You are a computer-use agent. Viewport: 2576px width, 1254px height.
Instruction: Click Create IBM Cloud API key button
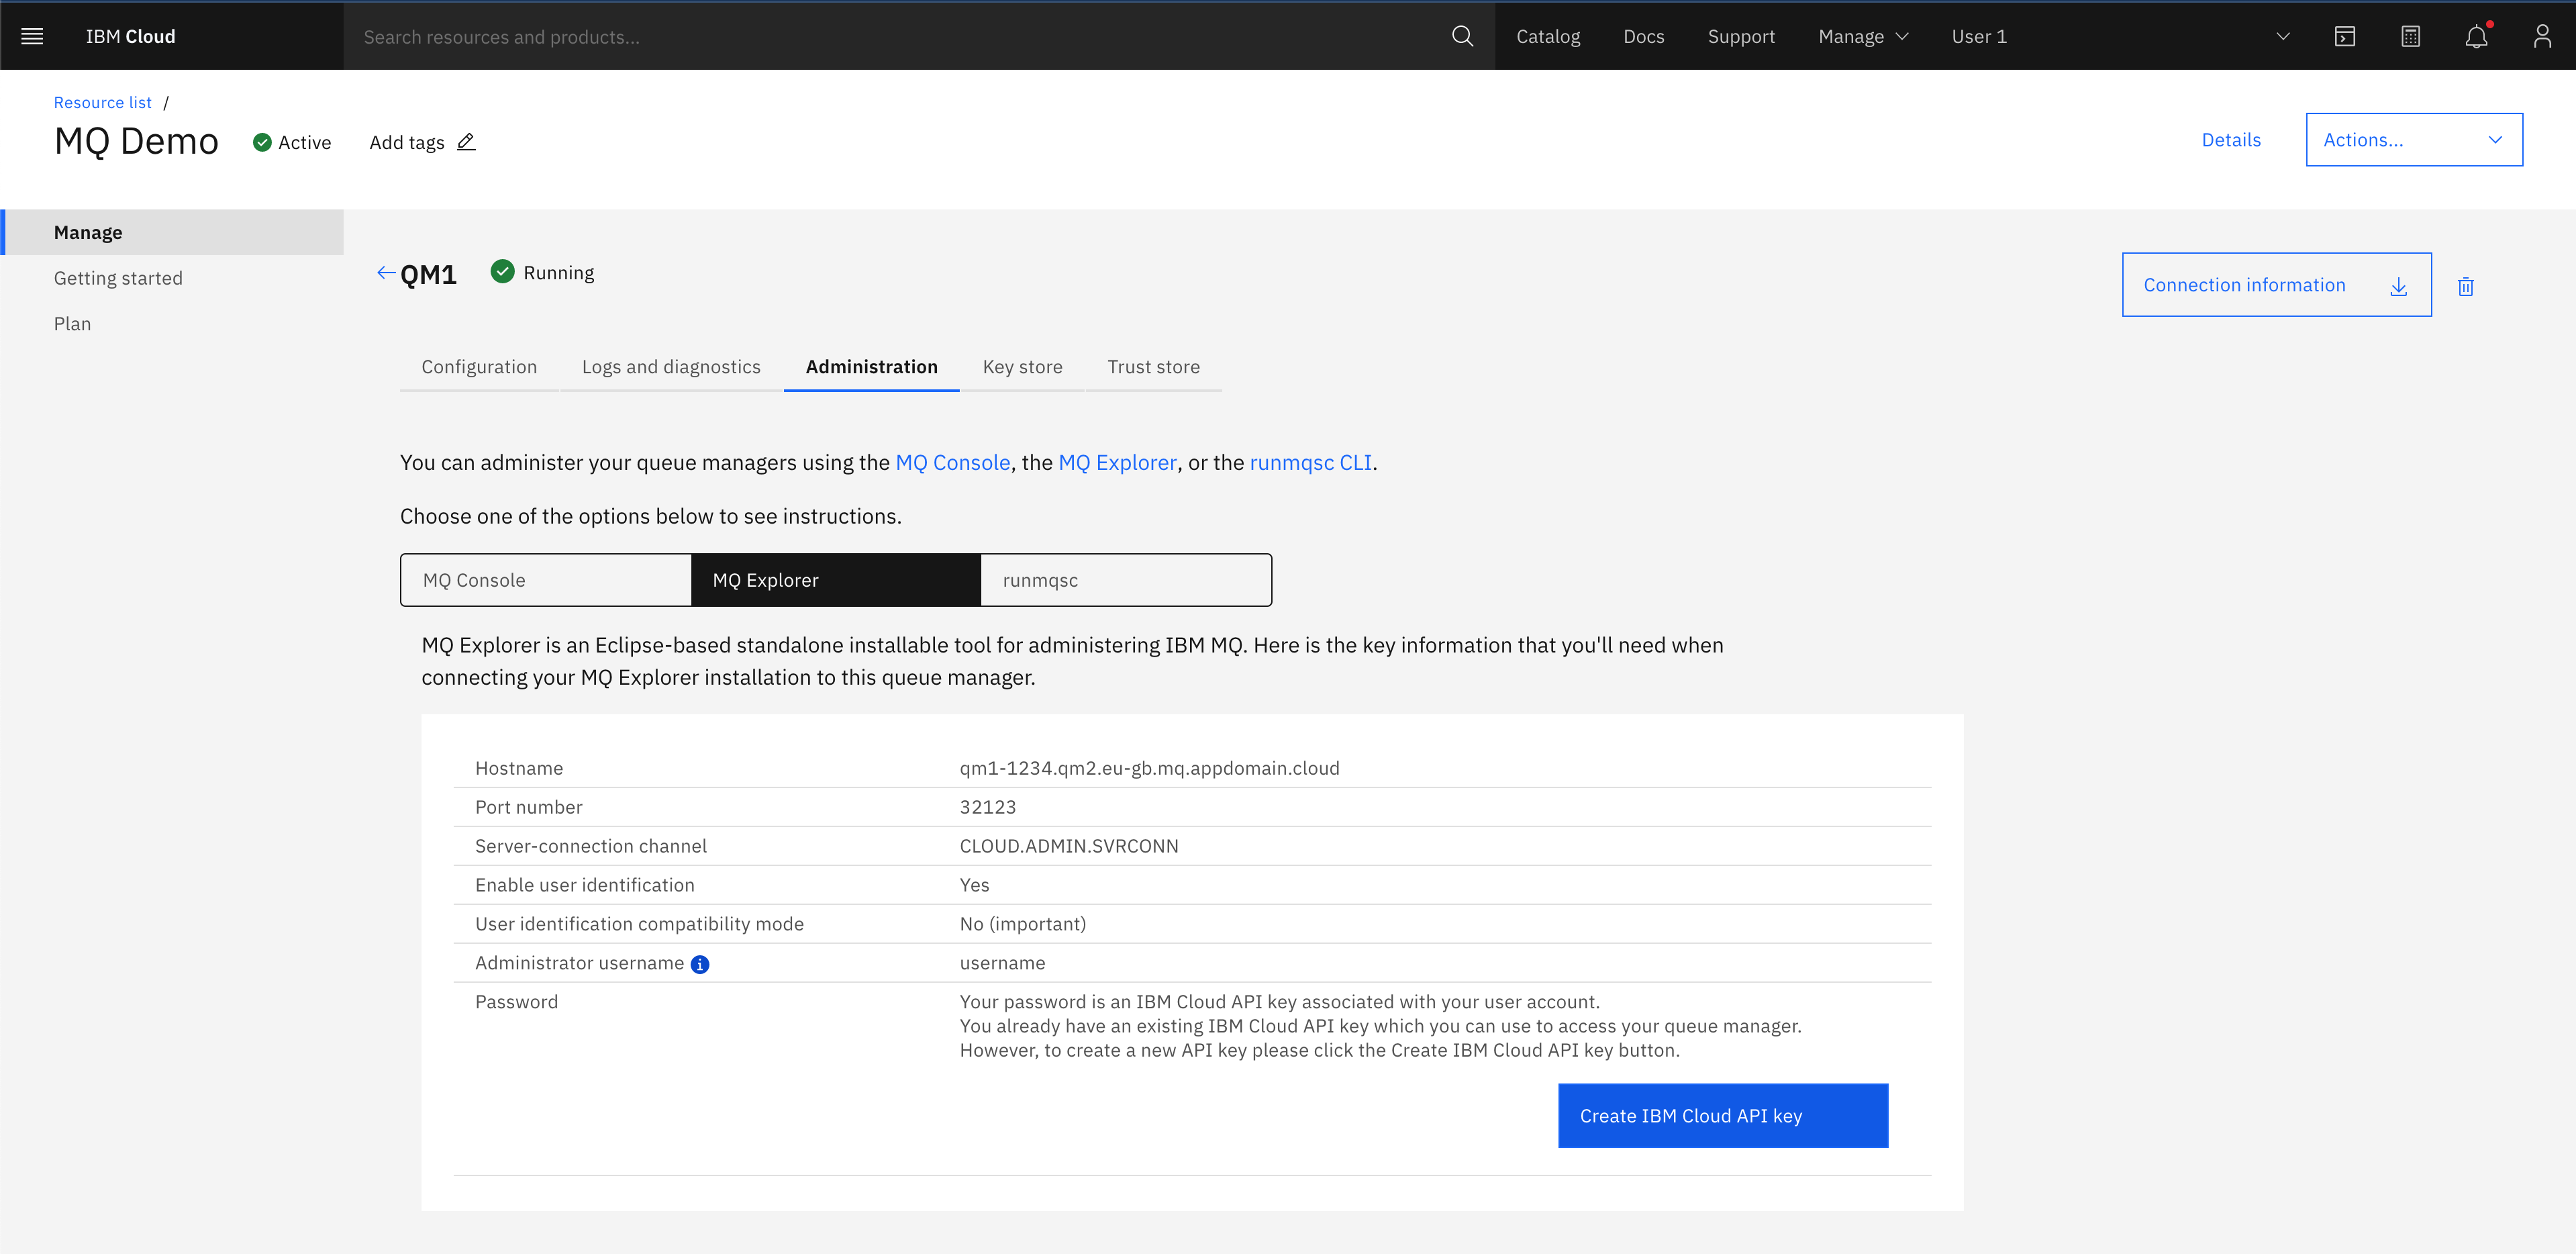point(1723,1115)
